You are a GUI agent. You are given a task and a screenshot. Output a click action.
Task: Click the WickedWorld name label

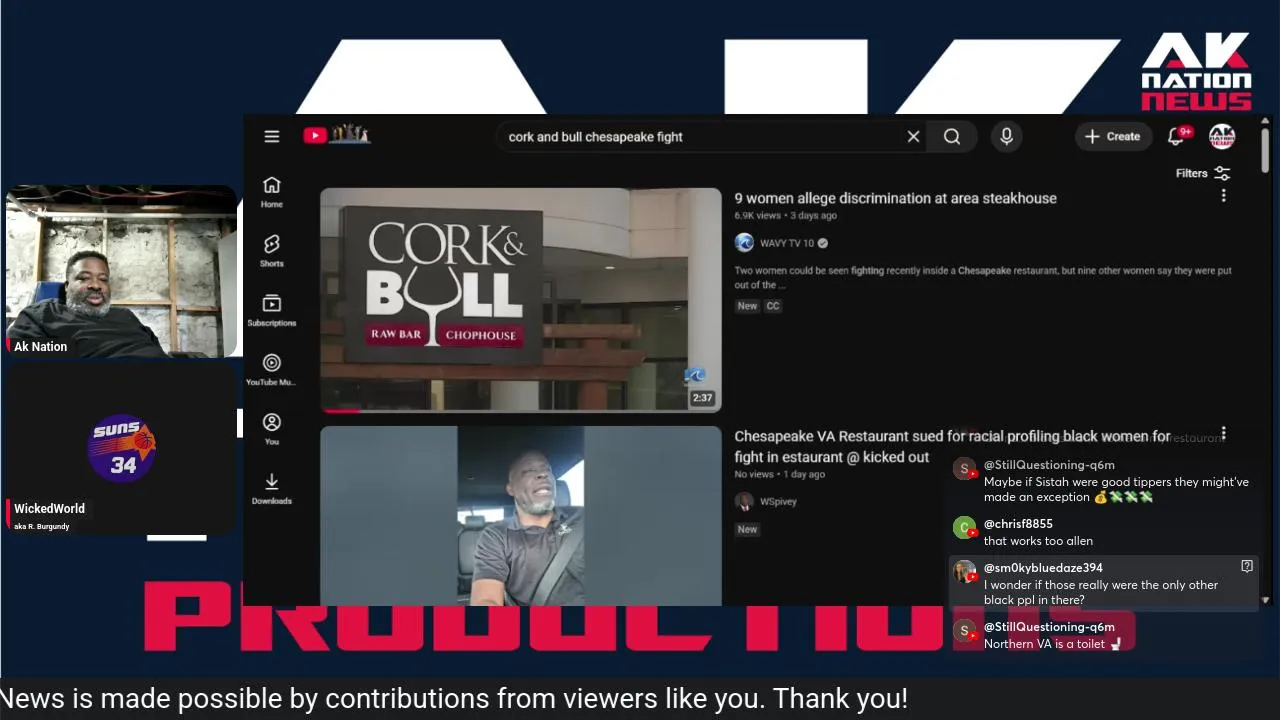click(49, 508)
